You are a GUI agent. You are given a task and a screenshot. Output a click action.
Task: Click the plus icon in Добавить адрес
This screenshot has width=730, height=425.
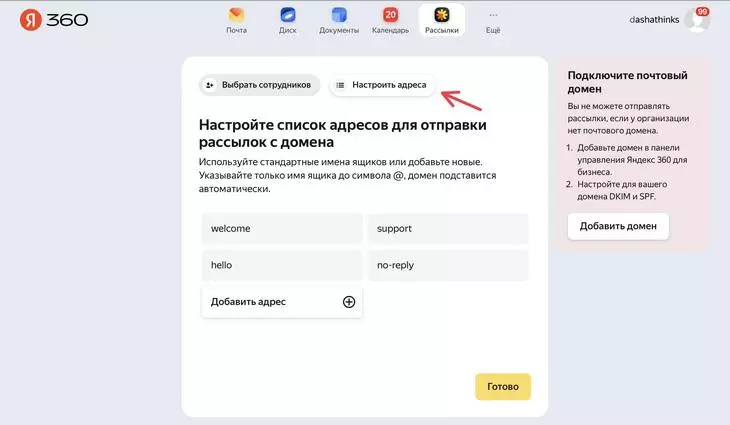pyautogui.click(x=349, y=302)
